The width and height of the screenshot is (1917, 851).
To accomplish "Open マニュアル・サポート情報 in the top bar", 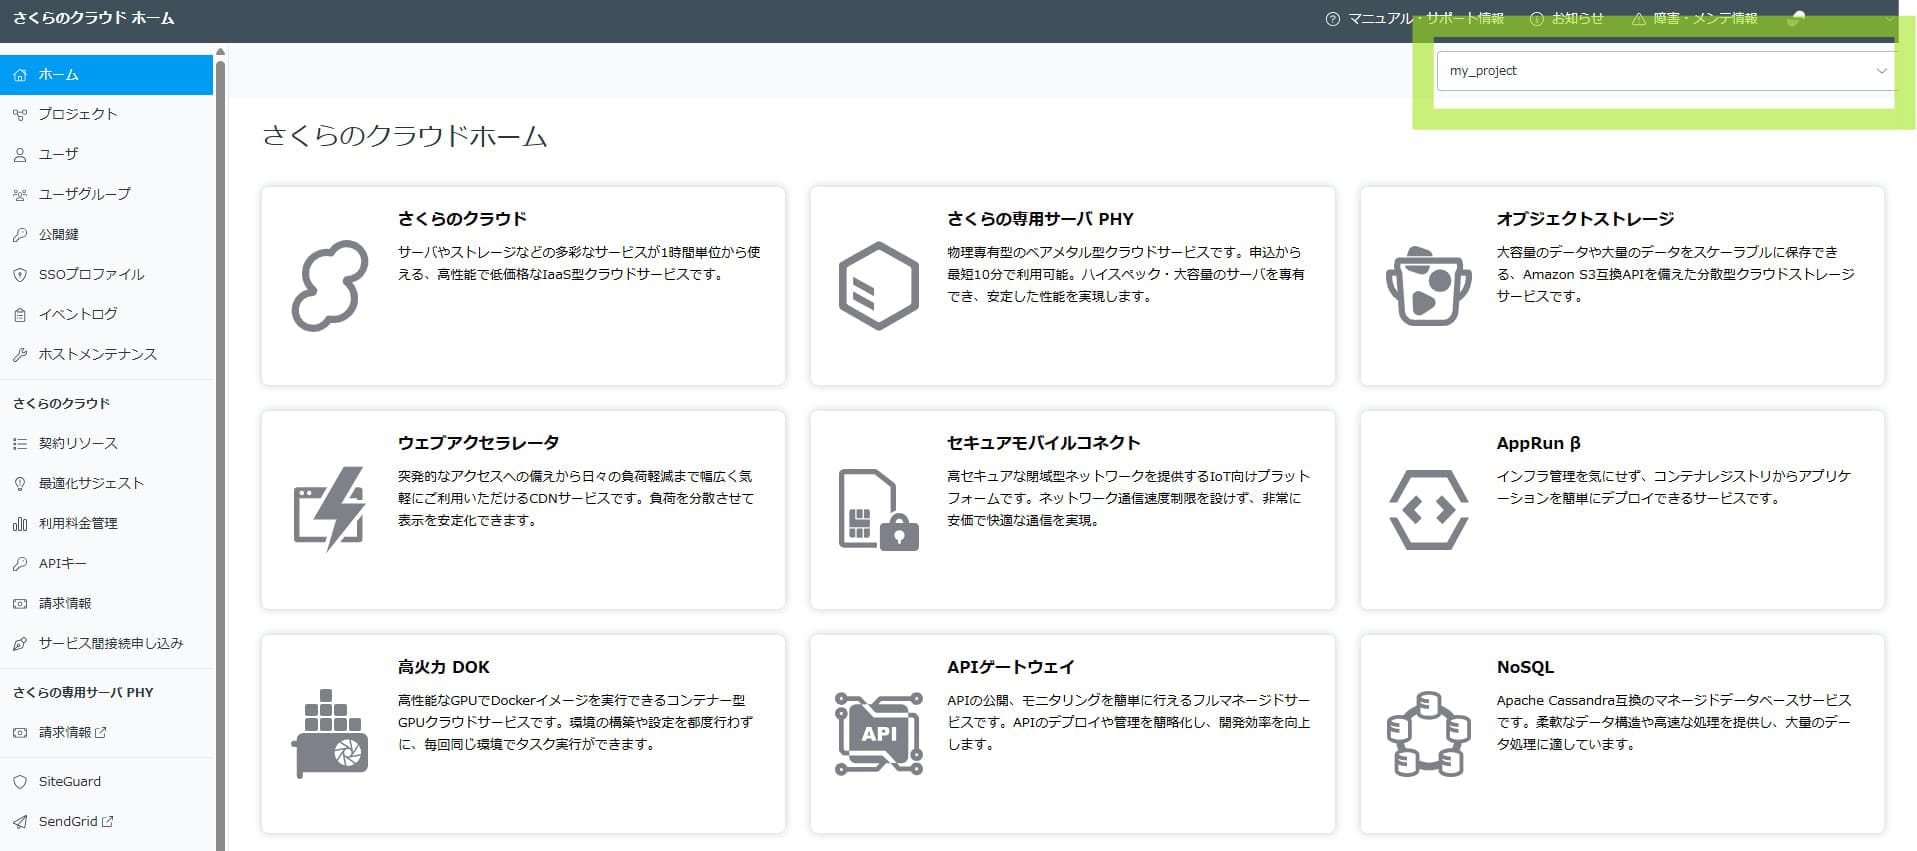I will pyautogui.click(x=1426, y=19).
